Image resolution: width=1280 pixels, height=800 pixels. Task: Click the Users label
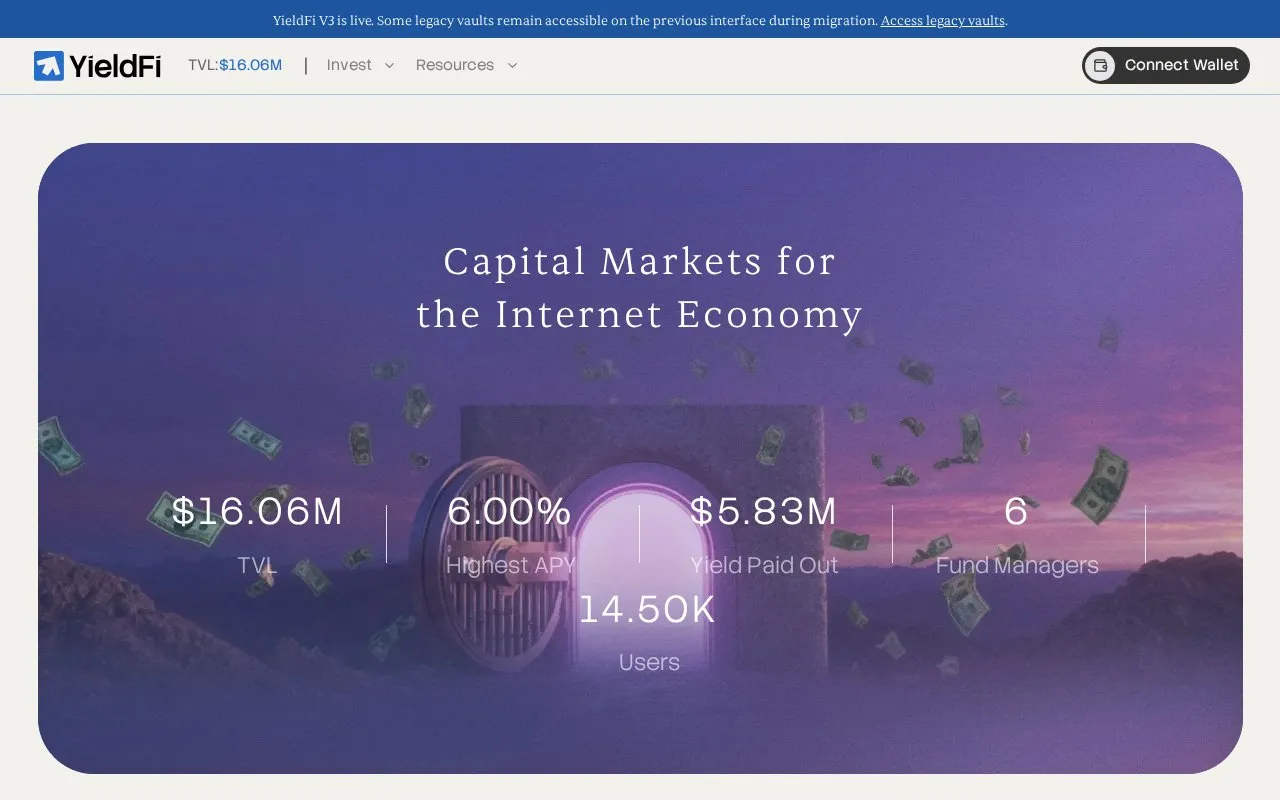pos(649,662)
